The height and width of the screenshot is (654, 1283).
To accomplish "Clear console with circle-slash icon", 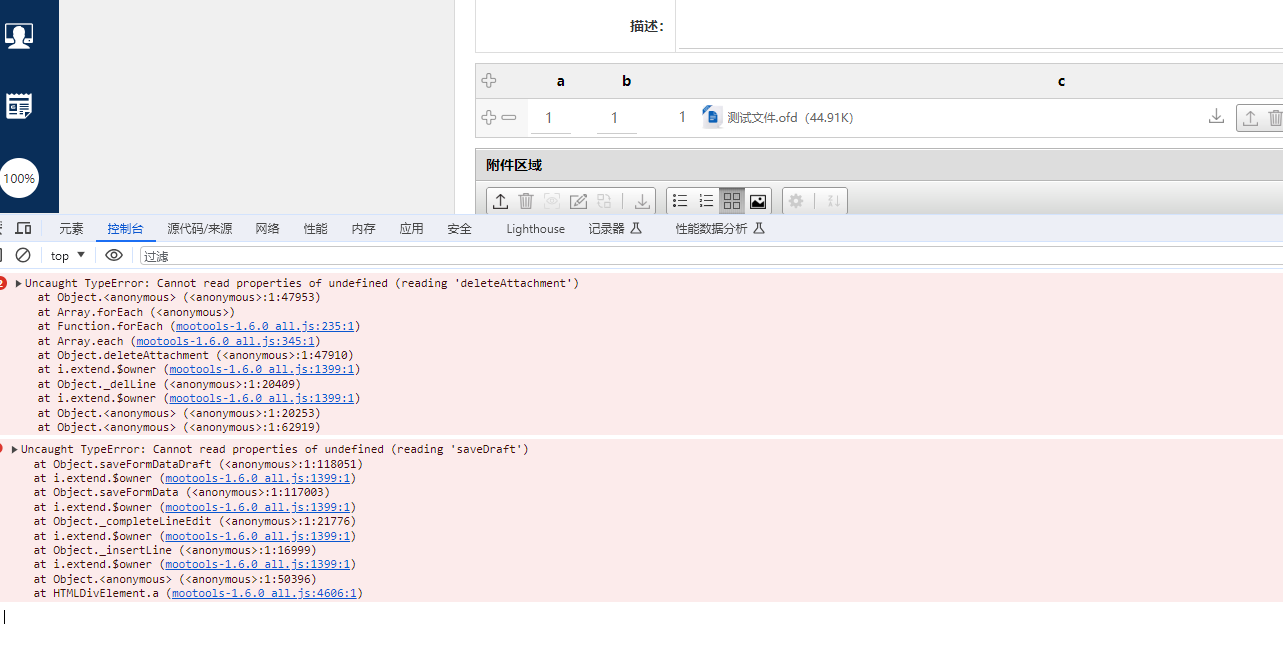I will pos(23,255).
